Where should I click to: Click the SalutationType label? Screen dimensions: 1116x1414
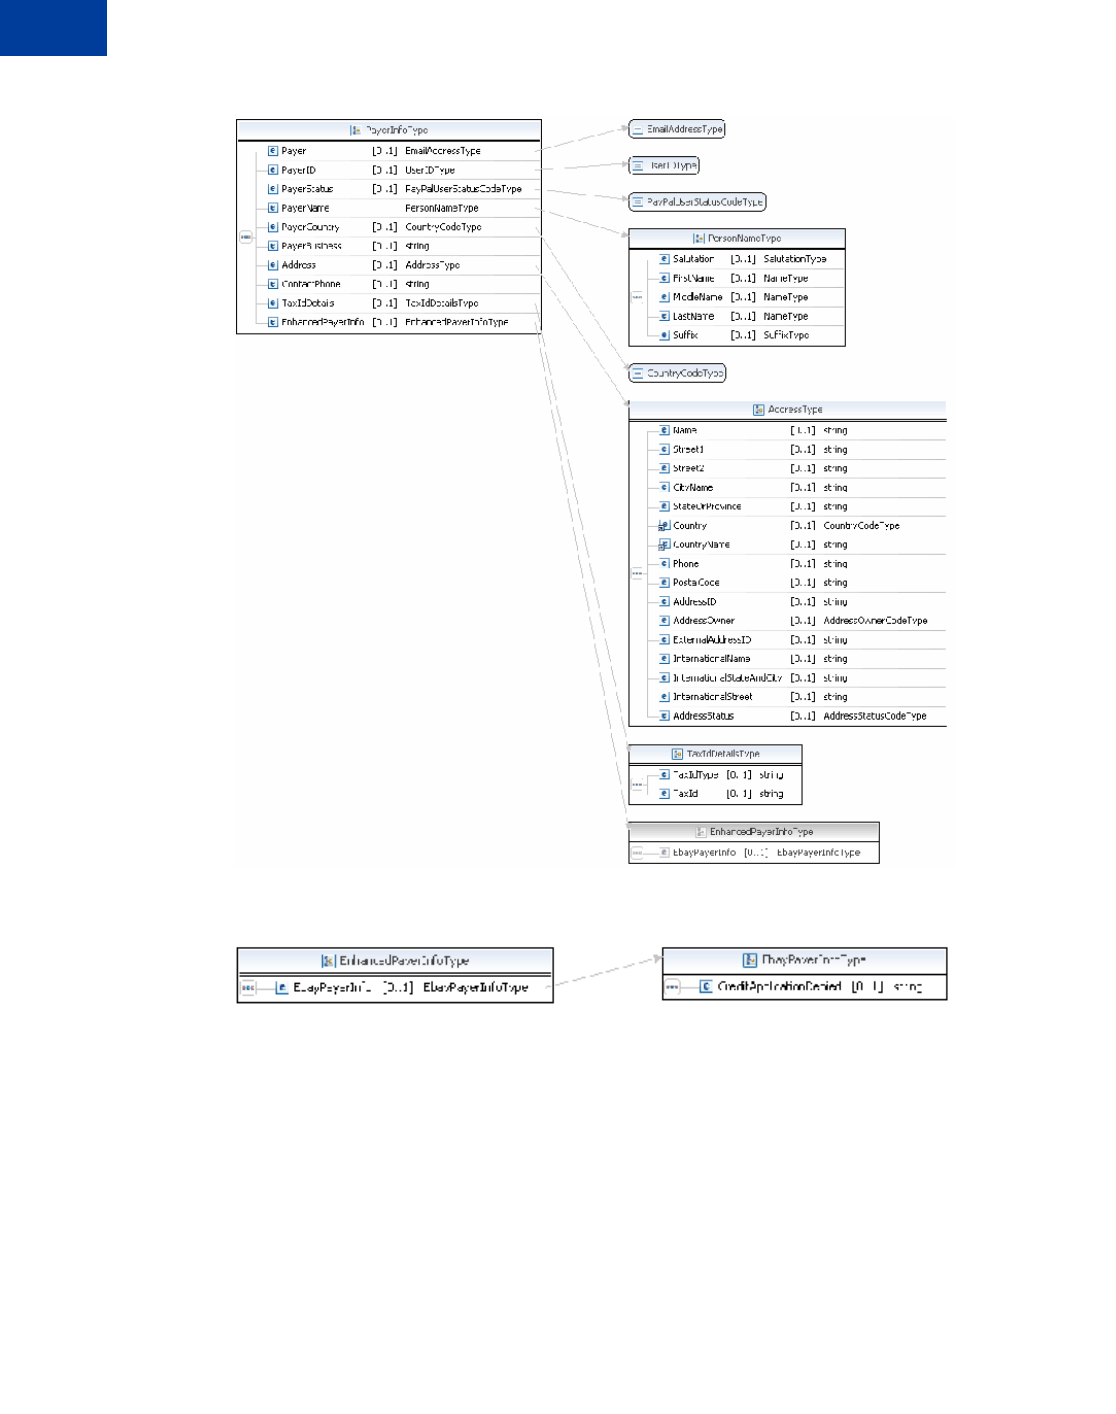click(795, 259)
